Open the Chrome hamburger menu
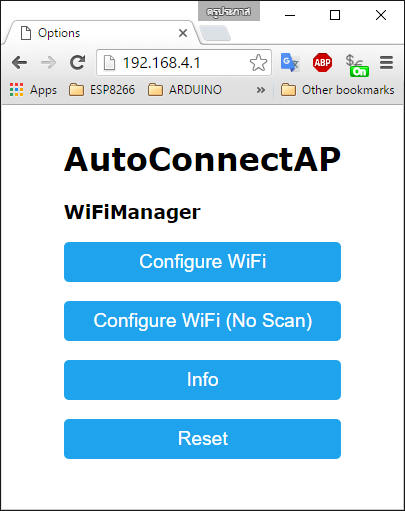This screenshot has height=511, width=405. coord(386,62)
